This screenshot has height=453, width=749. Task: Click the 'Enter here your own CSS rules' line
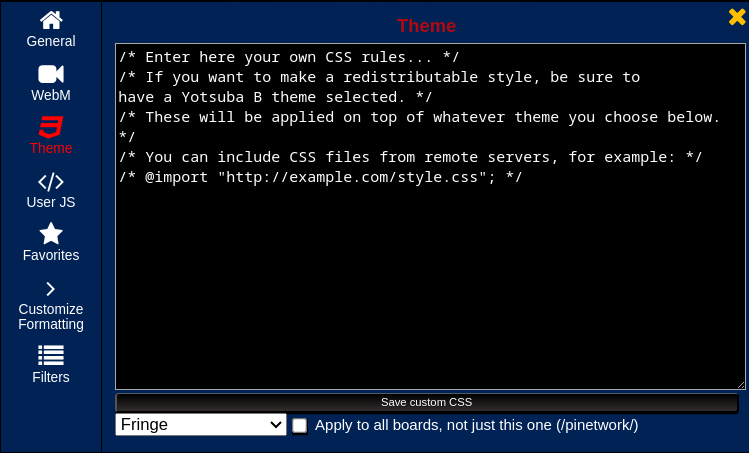point(289,57)
